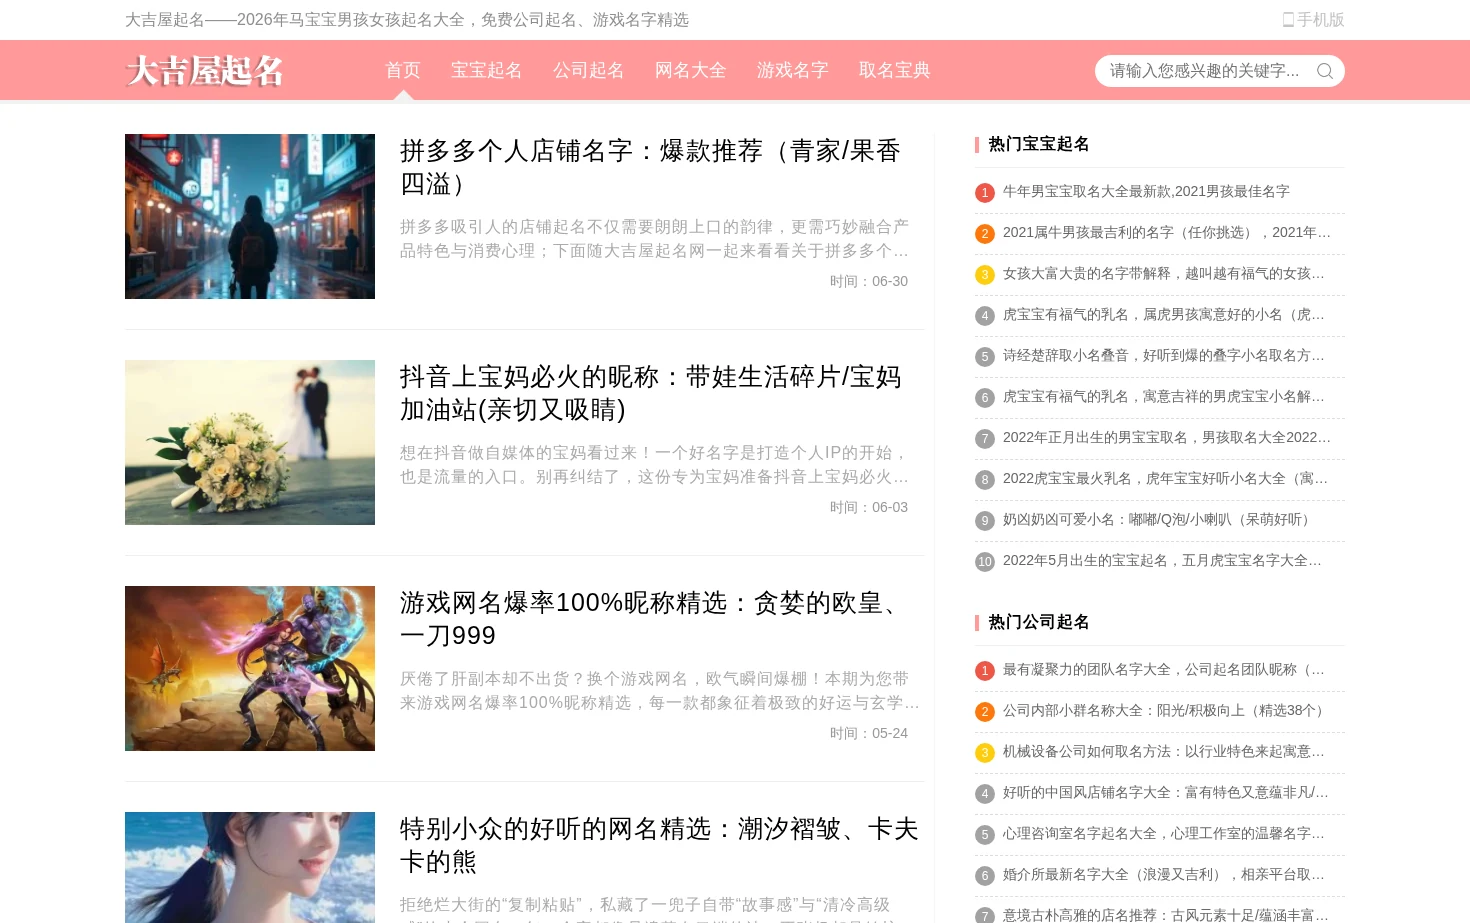Viewport: 1470px width, 923px height.
Task: Open 公司内部小群名称大全 link
Action: pyautogui.click(x=1166, y=710)
